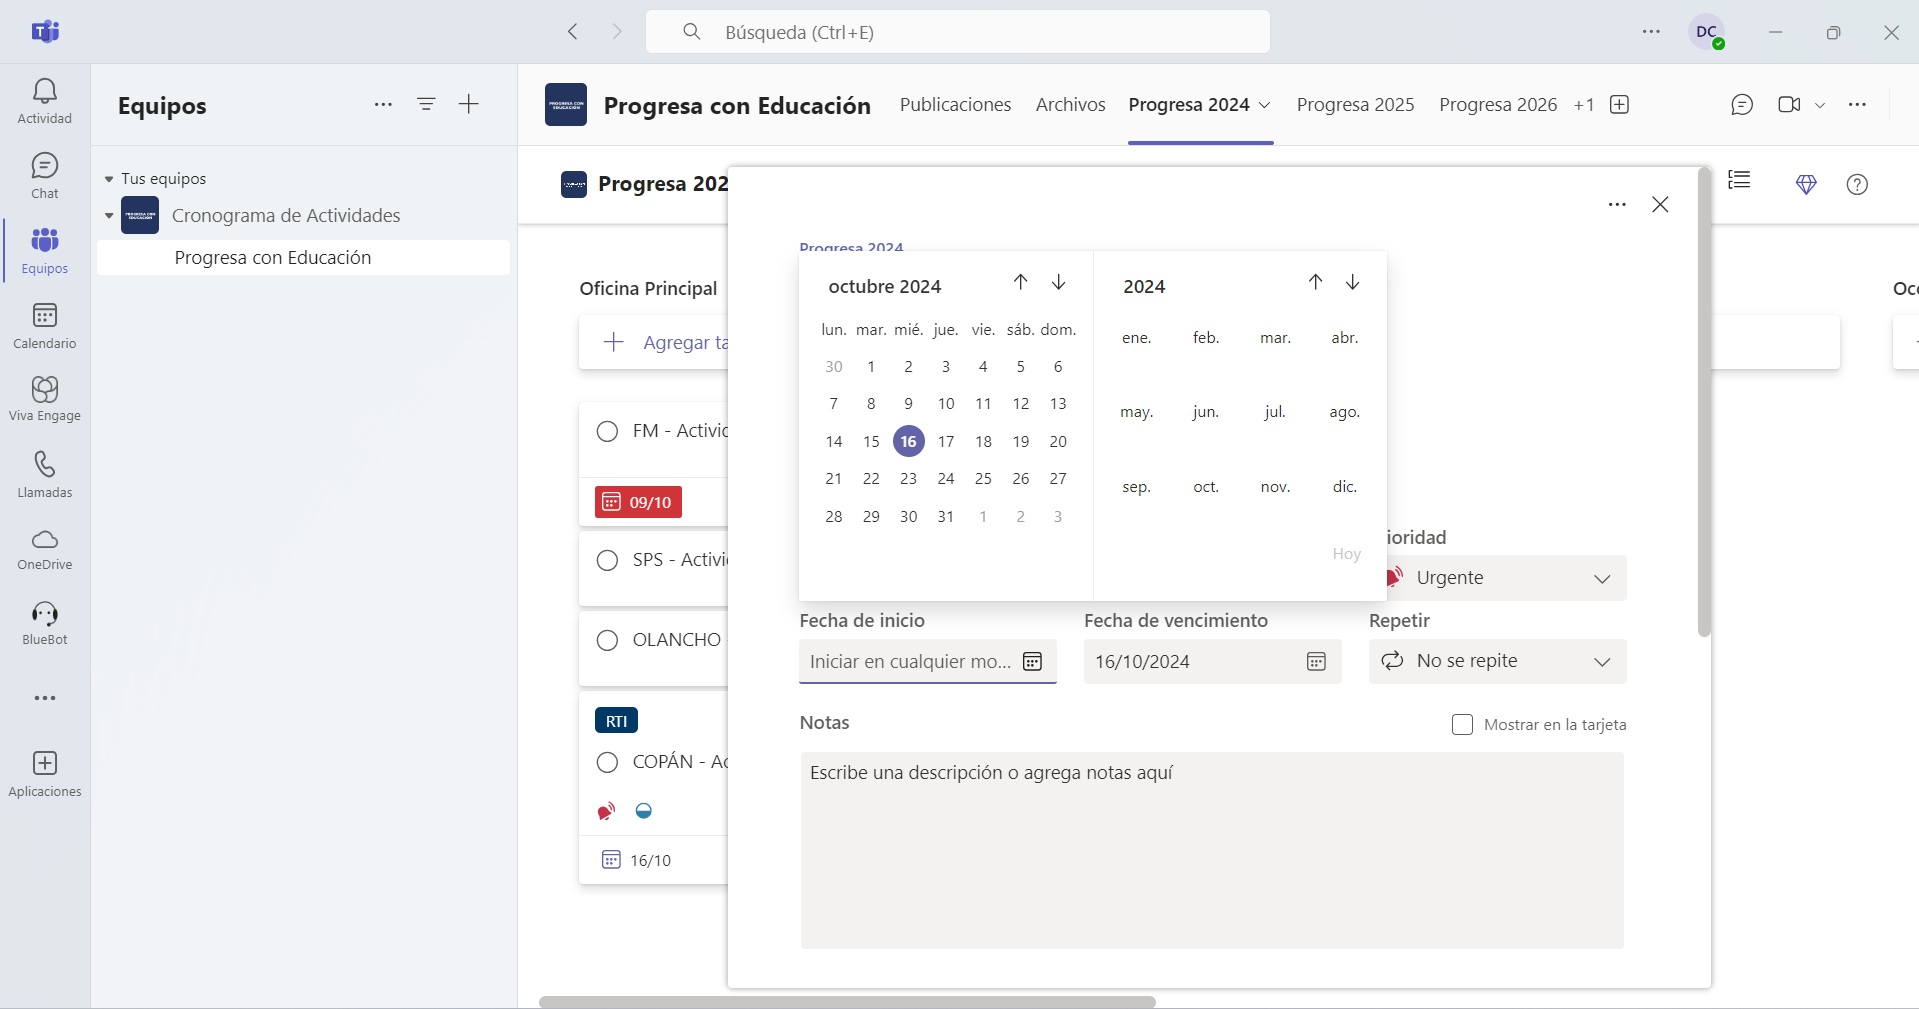Screen dimensions: 1919x1009
Task: Start a video meeting
Action: pyautogui.click(x=1789, y=105)
